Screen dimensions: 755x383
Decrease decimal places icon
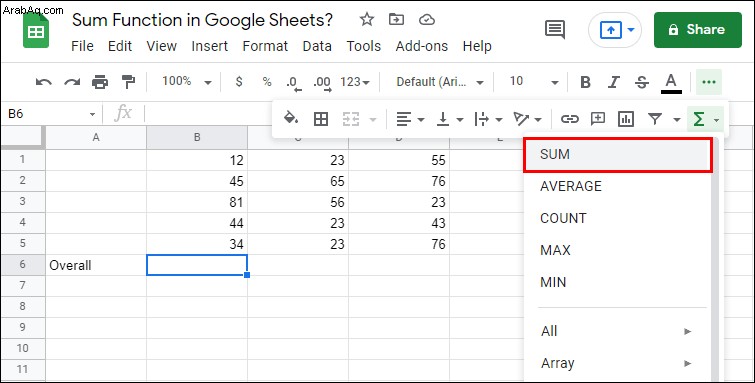(293, 83)
